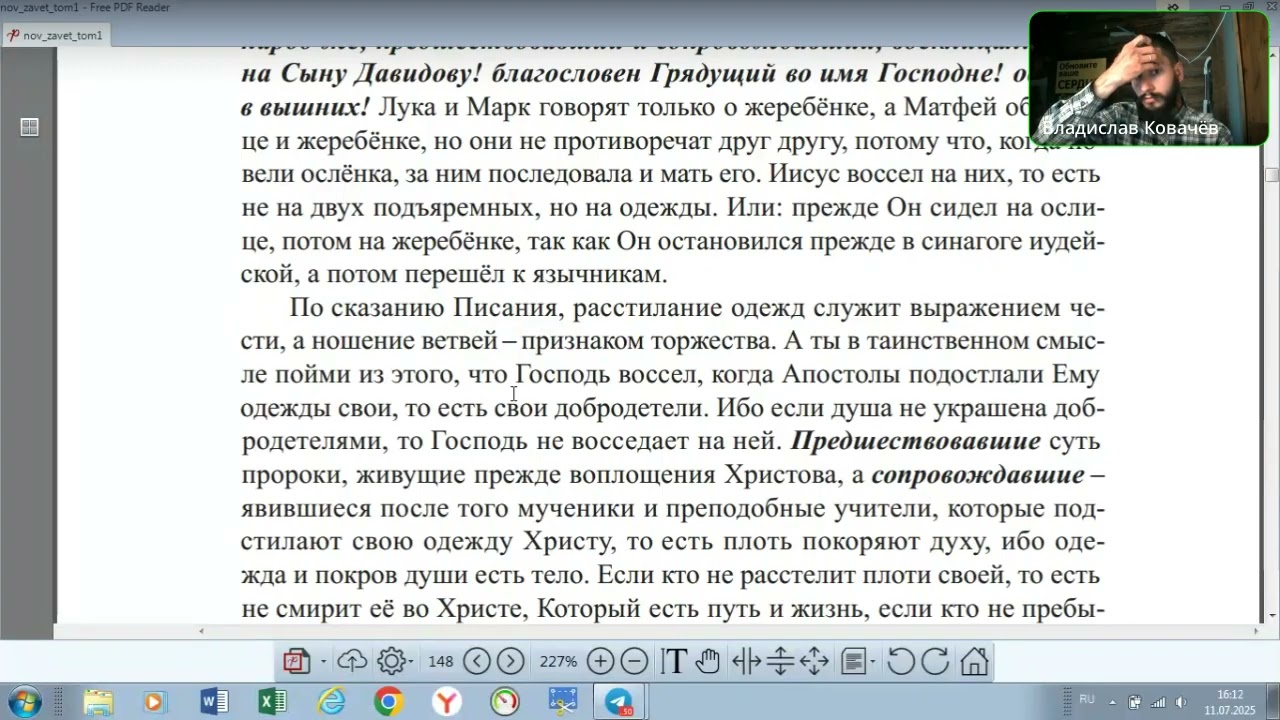Click the cloud upload icon
This screenshot has width=1280, height=720.
coord(352,661)
